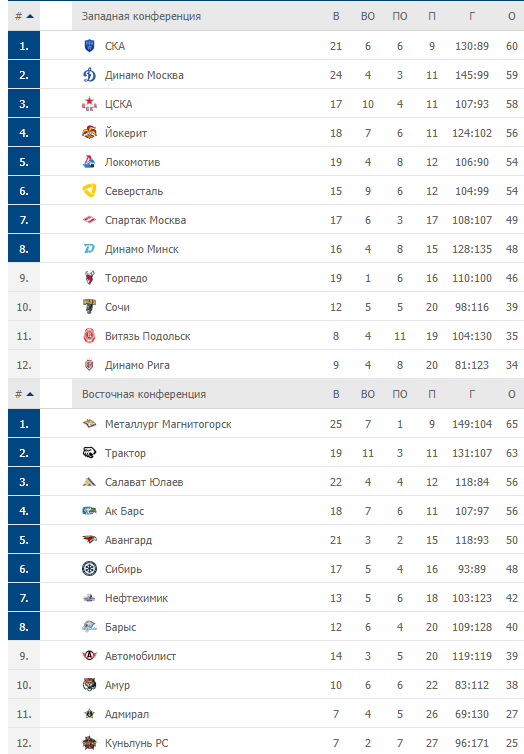Click the СКА team logo icon
Viewport: 524px width, 754px height.
tap(89, 46)
